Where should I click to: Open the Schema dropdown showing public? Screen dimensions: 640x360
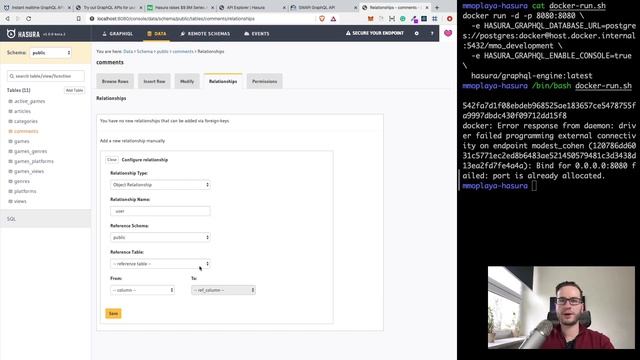51,53
